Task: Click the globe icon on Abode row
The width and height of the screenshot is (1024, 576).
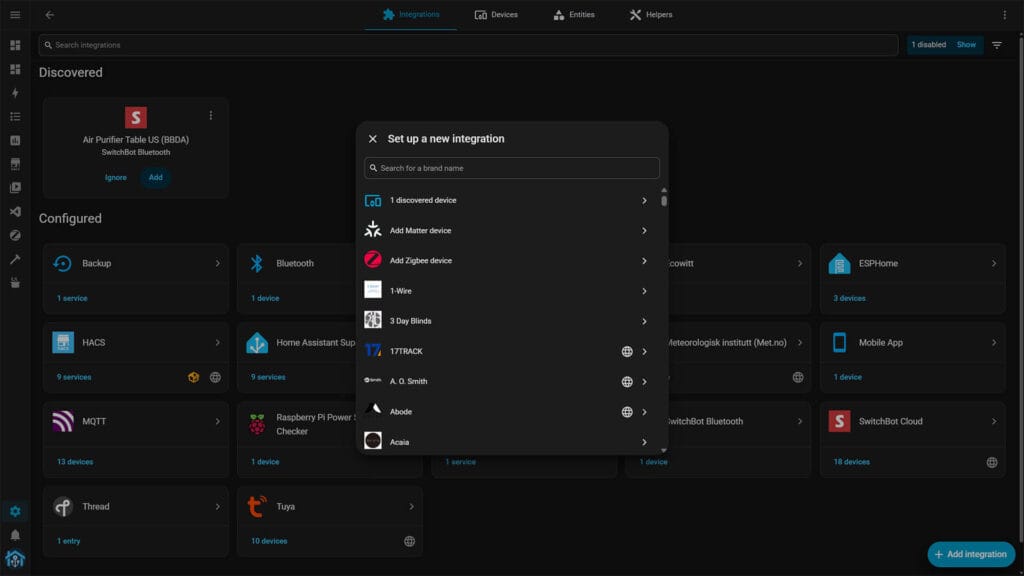Action: tap(626, 411)
